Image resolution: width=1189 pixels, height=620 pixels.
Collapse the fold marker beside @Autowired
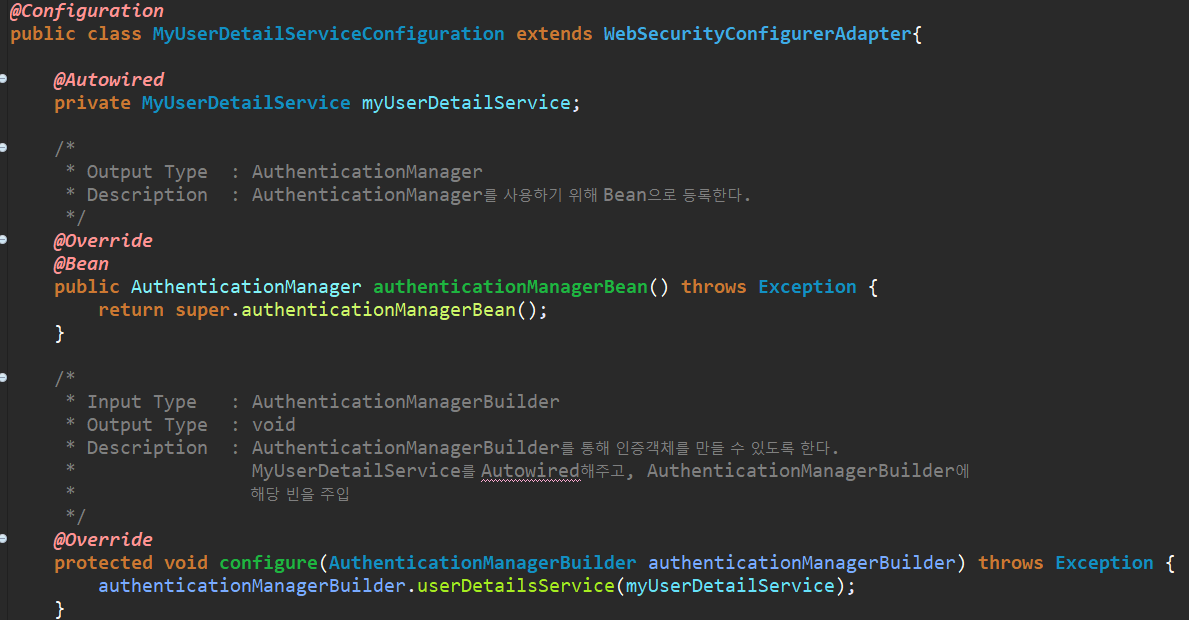pos(3,79)
